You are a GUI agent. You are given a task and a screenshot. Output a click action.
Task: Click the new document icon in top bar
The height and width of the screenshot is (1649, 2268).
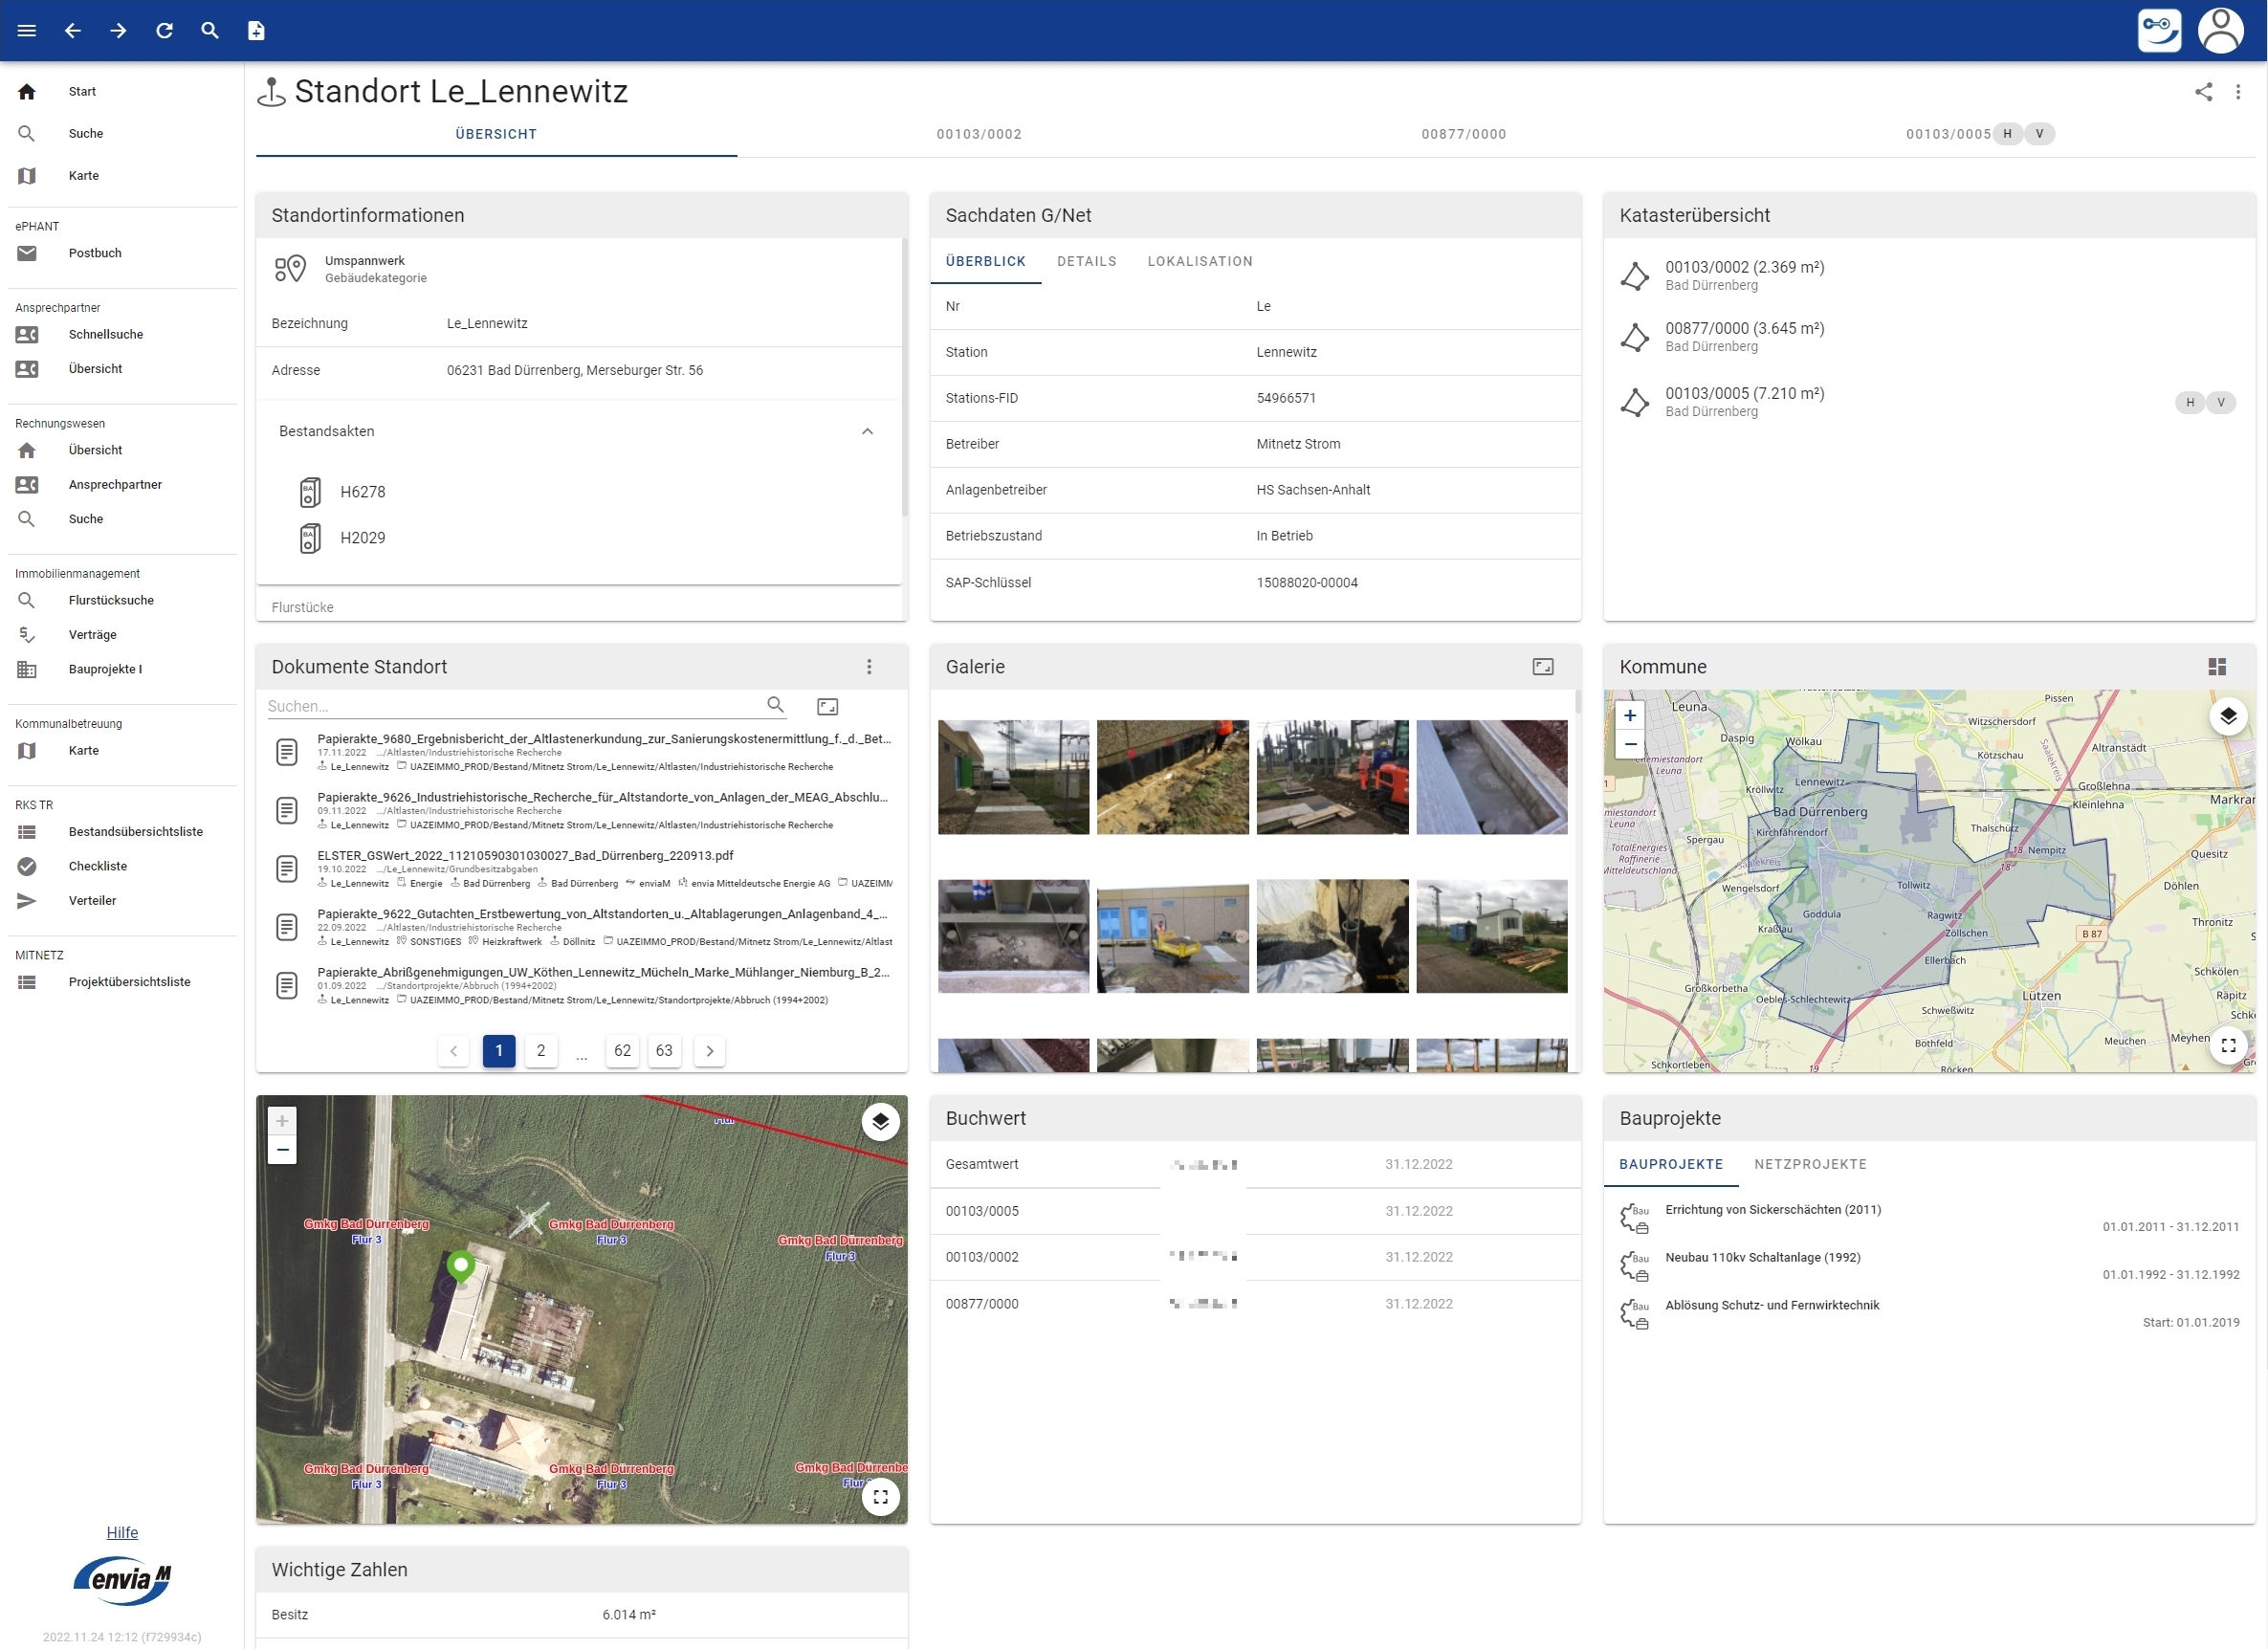click(x=256, y=31)
